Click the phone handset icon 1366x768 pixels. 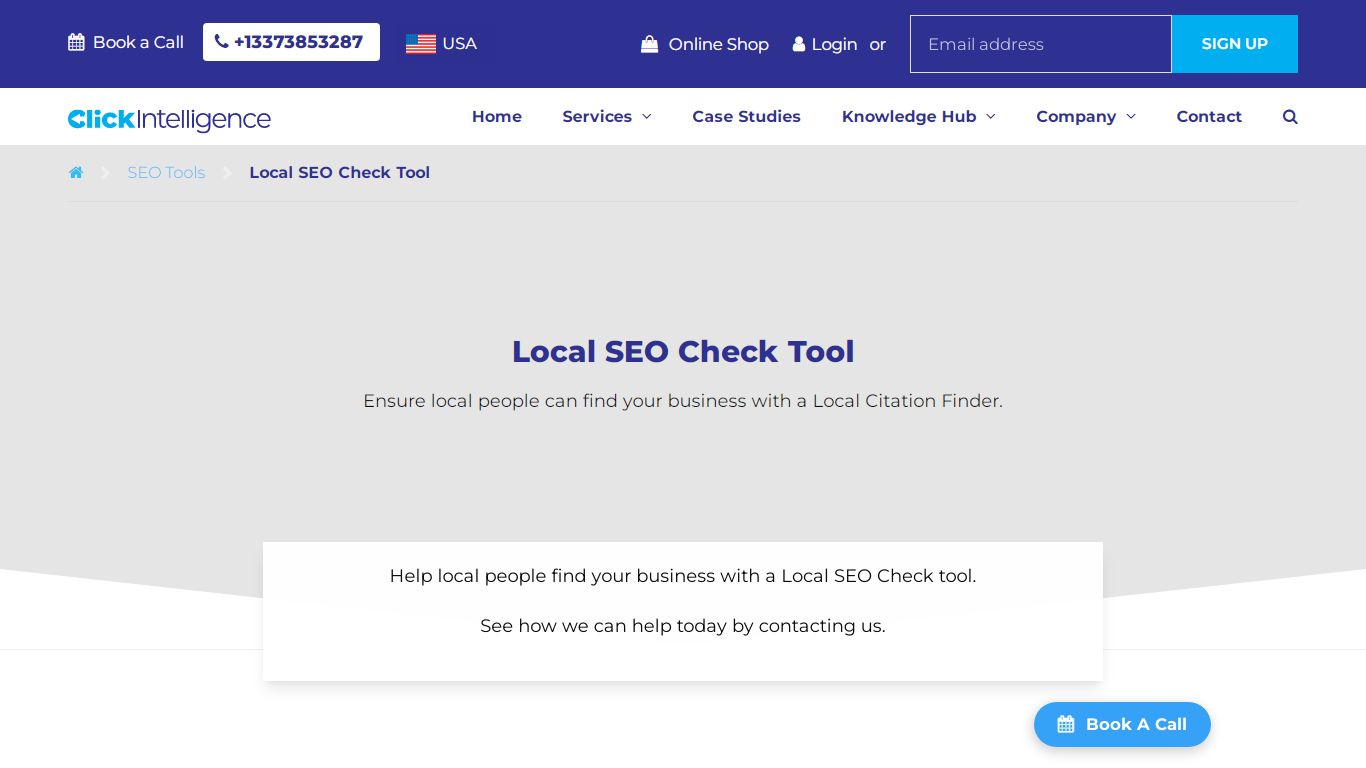click(x=221, y=42)
